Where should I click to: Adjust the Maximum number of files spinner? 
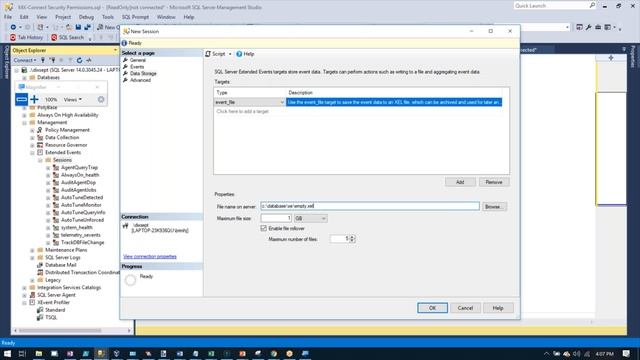[x=352, y=239]
